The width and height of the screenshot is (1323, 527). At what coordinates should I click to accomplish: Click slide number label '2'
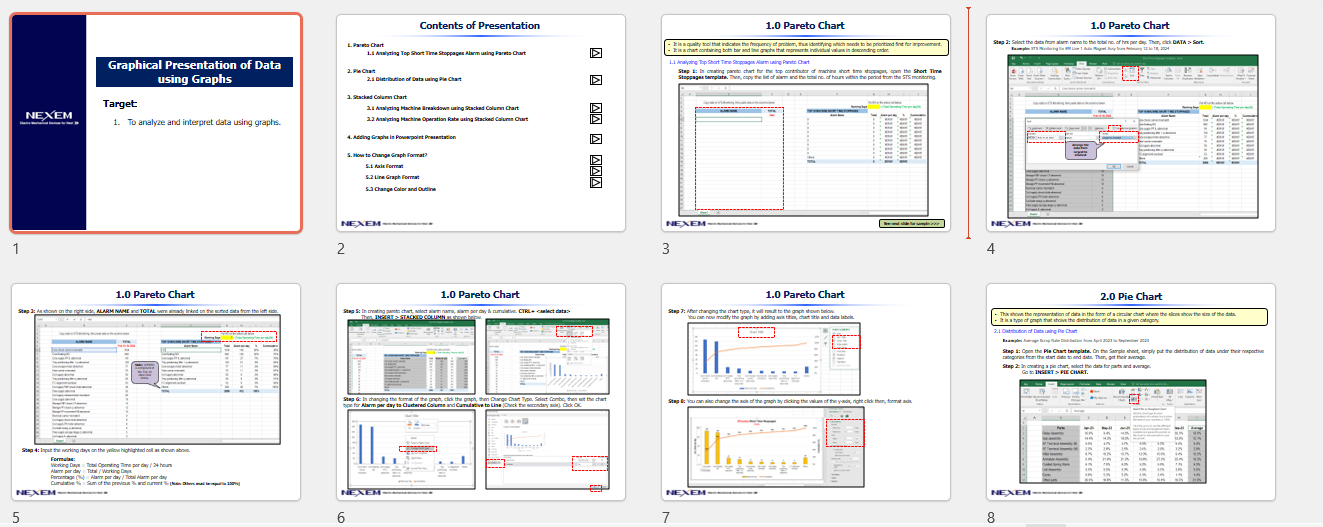tap(341, 249)
